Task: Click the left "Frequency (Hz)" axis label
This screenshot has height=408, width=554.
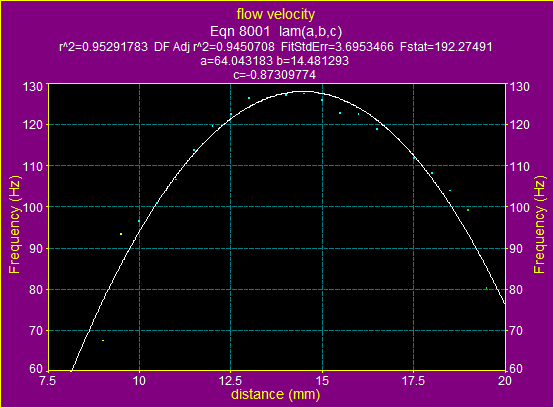Action: coord(15,225)
